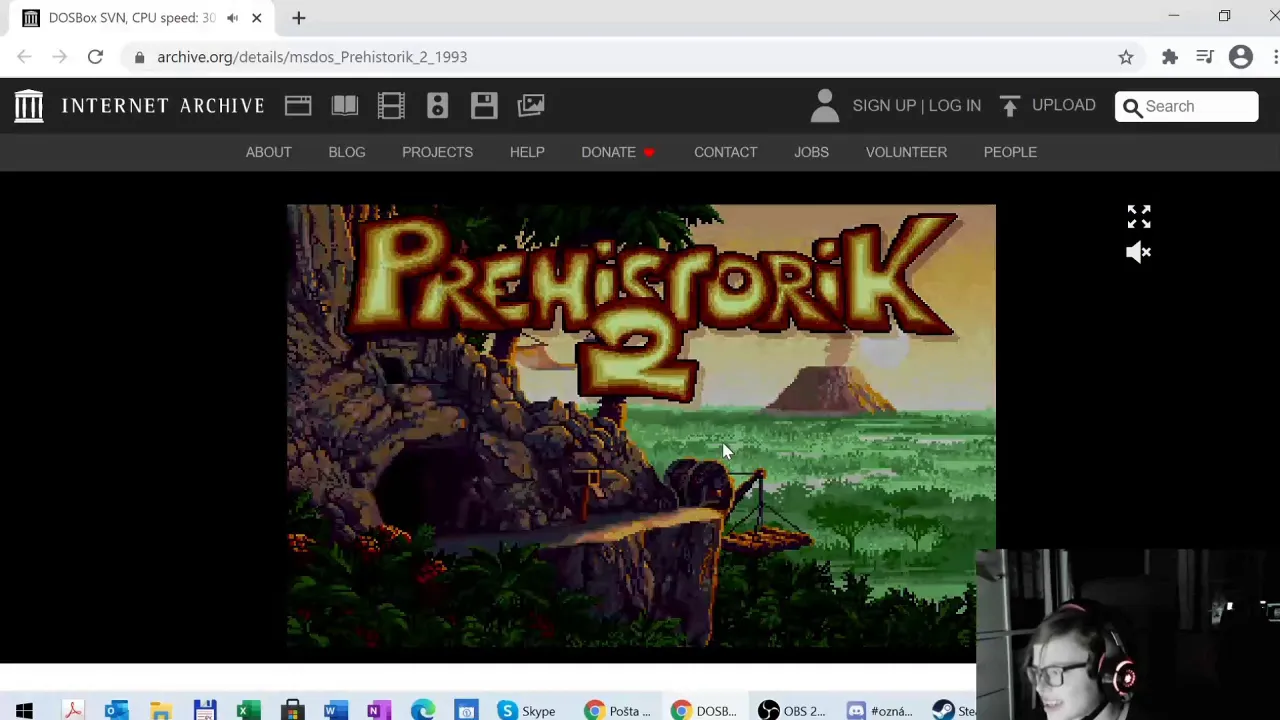Click the address bar URL
The width and height of the screenshot is (1280, 720).
click(x=312, y=57)
